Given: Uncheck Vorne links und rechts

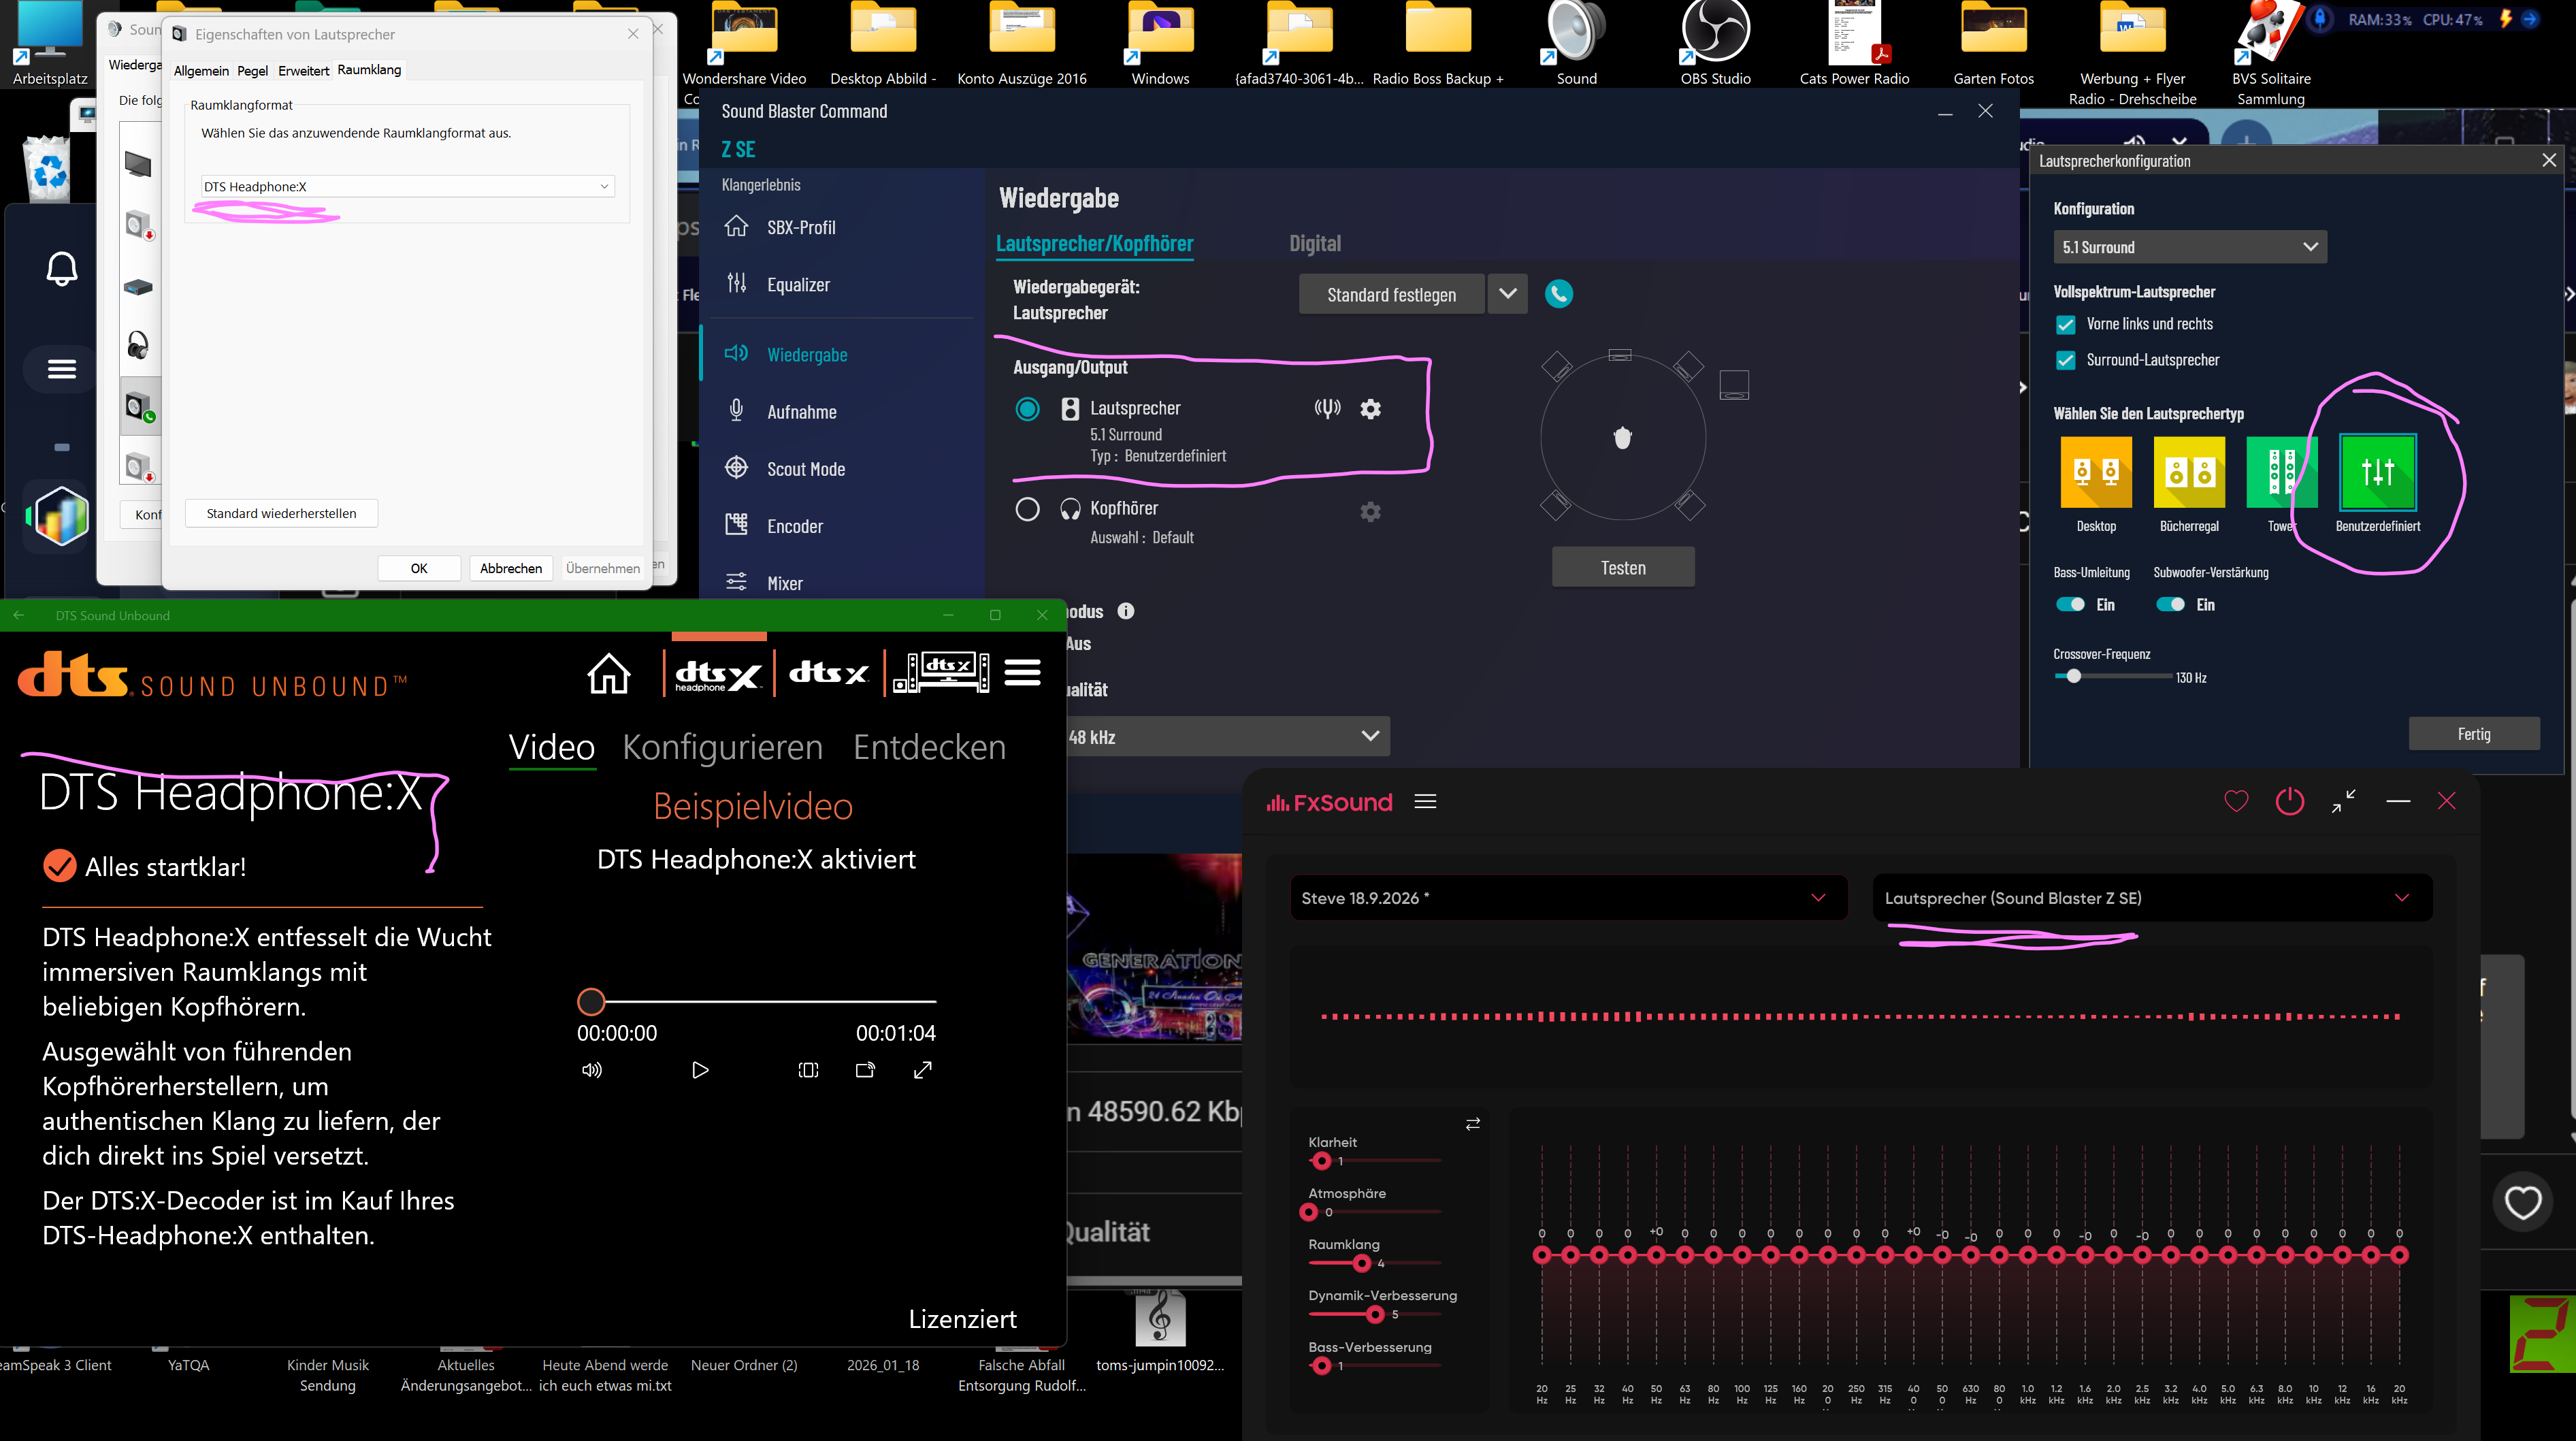Looking at the screenshot, I should click(2065, 324).
